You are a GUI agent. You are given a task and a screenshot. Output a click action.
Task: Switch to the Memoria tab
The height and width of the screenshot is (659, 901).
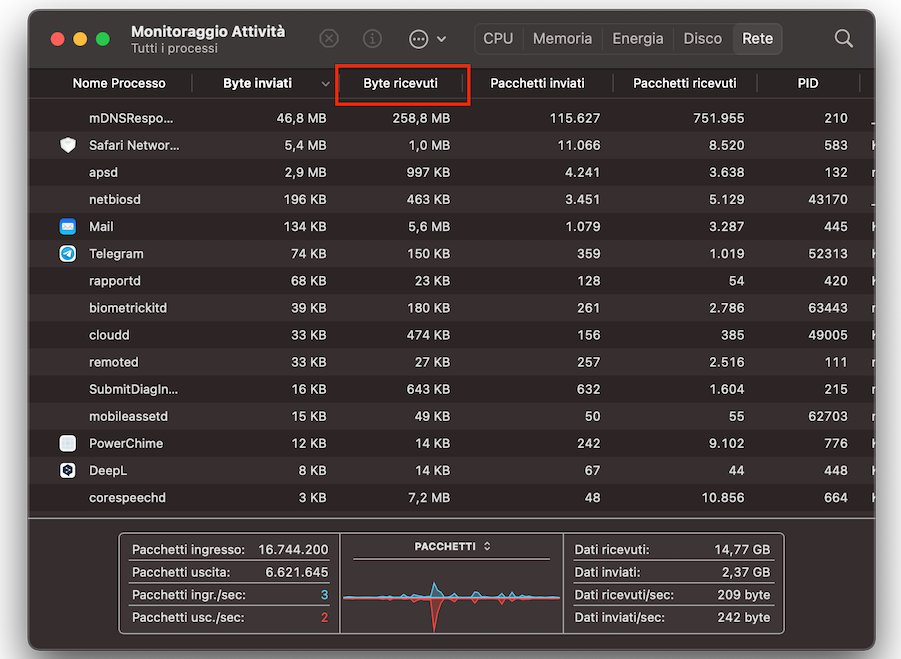(562, 39)
